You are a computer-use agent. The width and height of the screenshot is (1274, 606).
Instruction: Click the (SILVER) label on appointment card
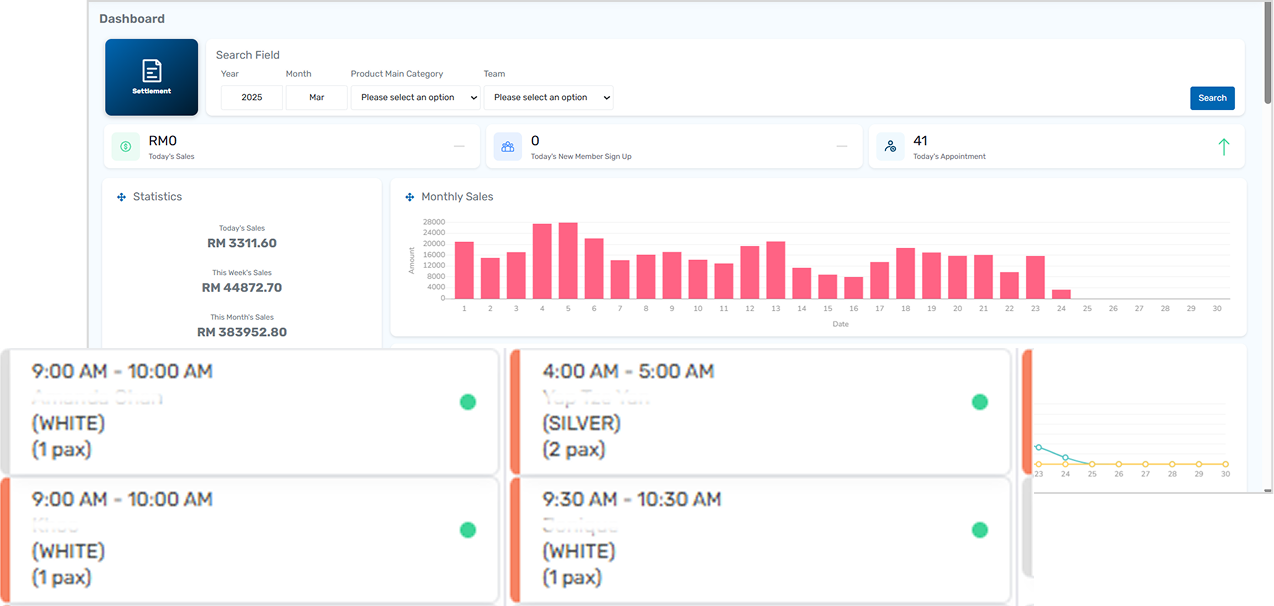click(x=582, y=423)
